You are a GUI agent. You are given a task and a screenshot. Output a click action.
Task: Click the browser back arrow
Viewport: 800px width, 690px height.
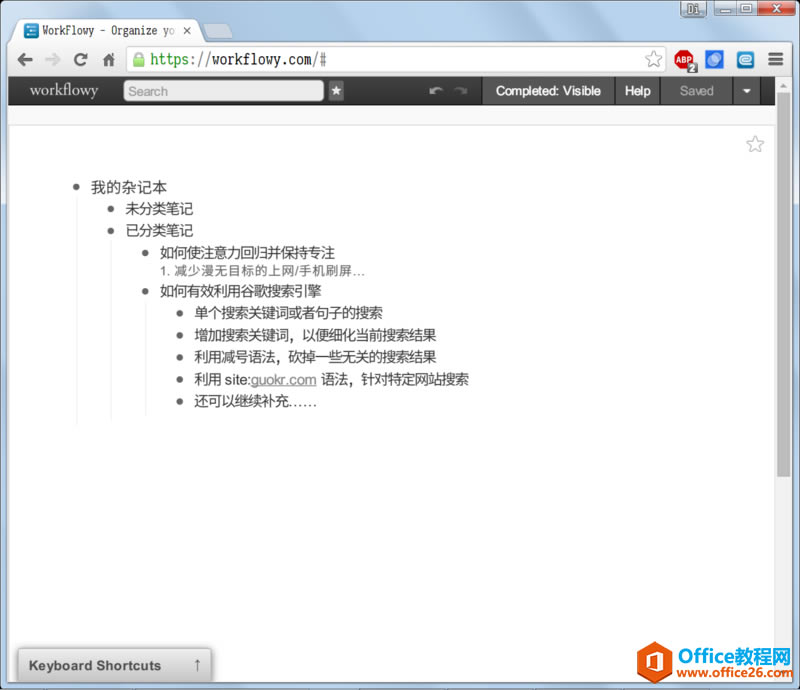[x=24, y=60]
